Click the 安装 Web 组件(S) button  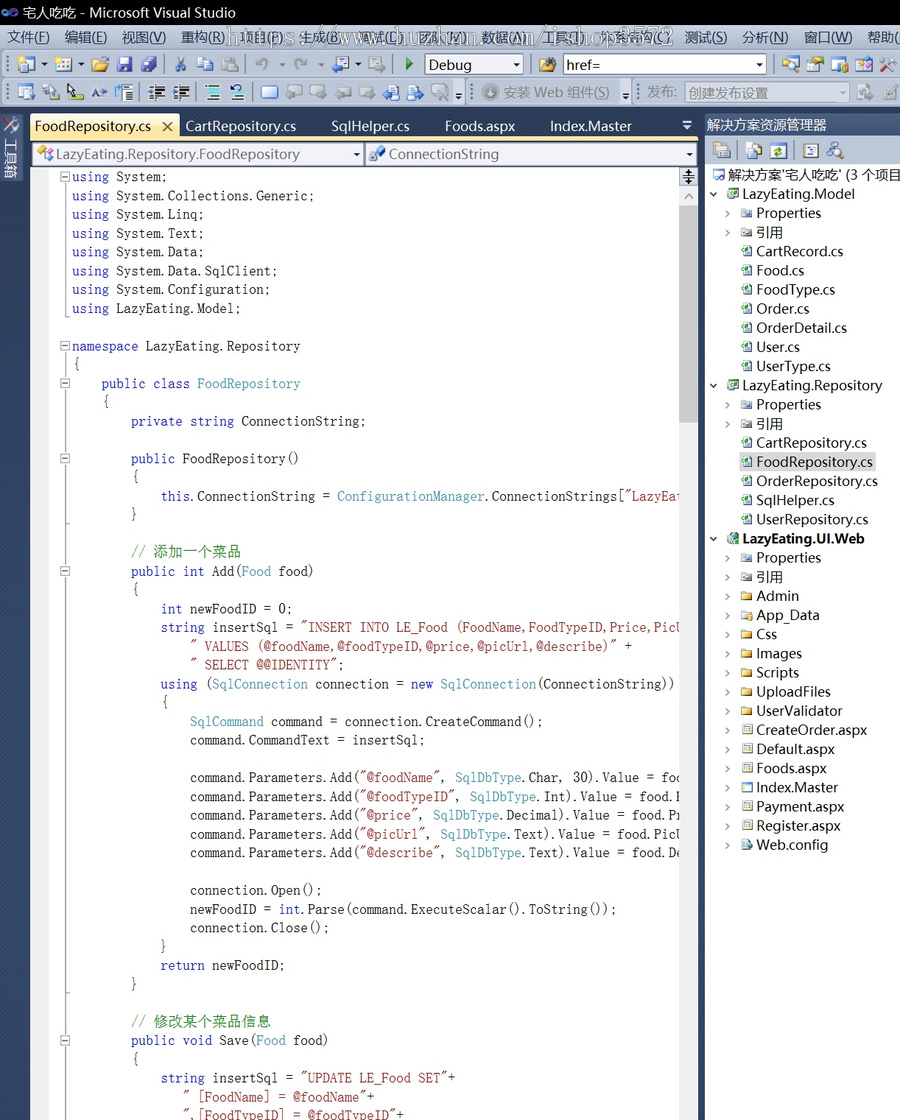[x=547, y=92]
